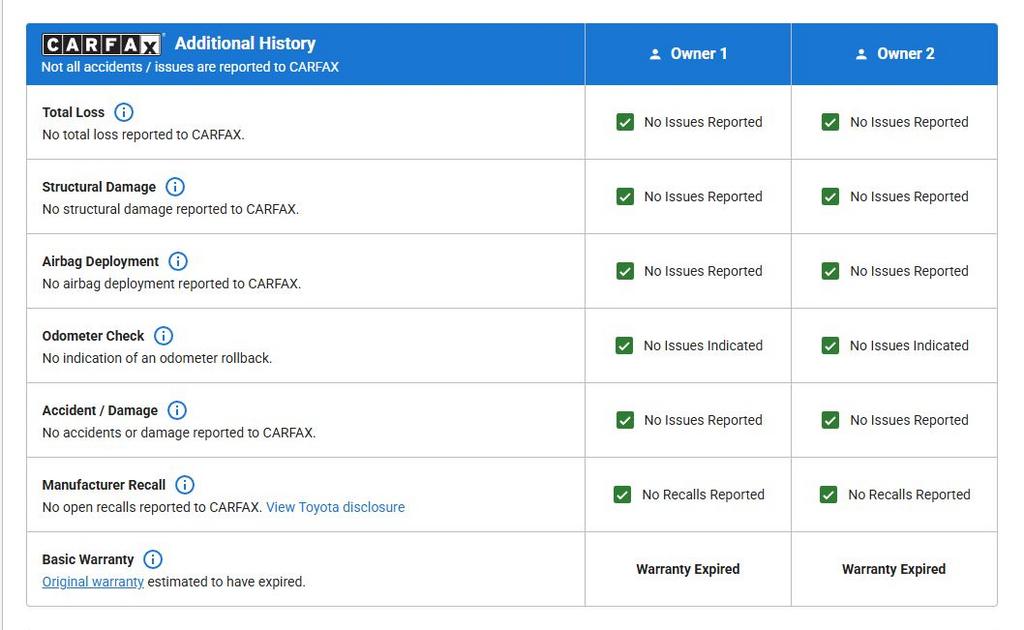Click Airbag Deployment green check for Owner 2

click(x=831, y=271)
